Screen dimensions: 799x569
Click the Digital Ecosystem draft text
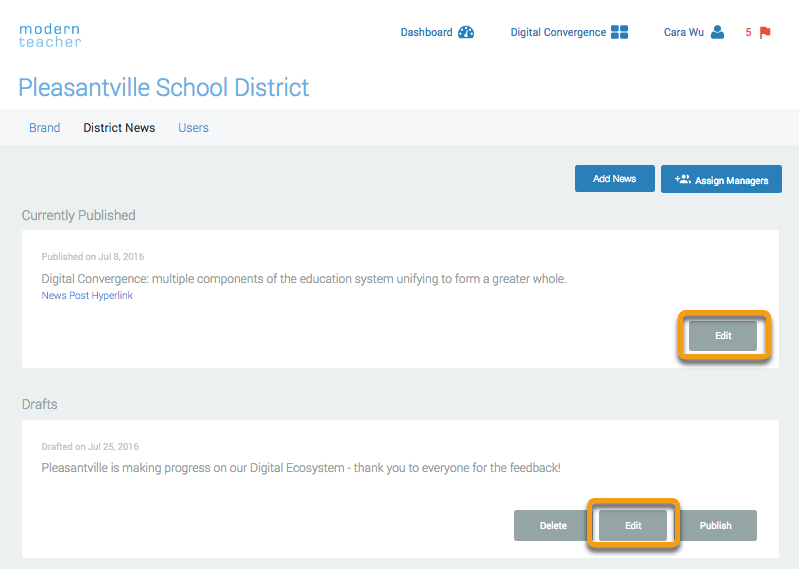click(301, 468)
